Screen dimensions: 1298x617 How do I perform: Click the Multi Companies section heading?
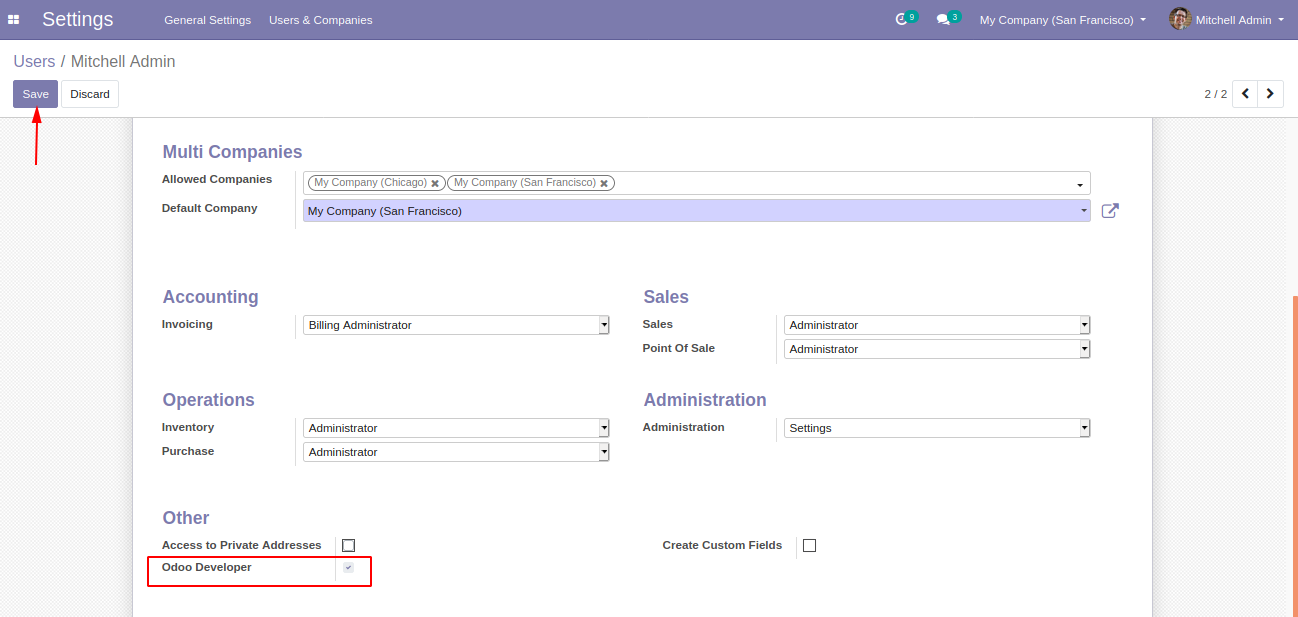tap(232, 152)
